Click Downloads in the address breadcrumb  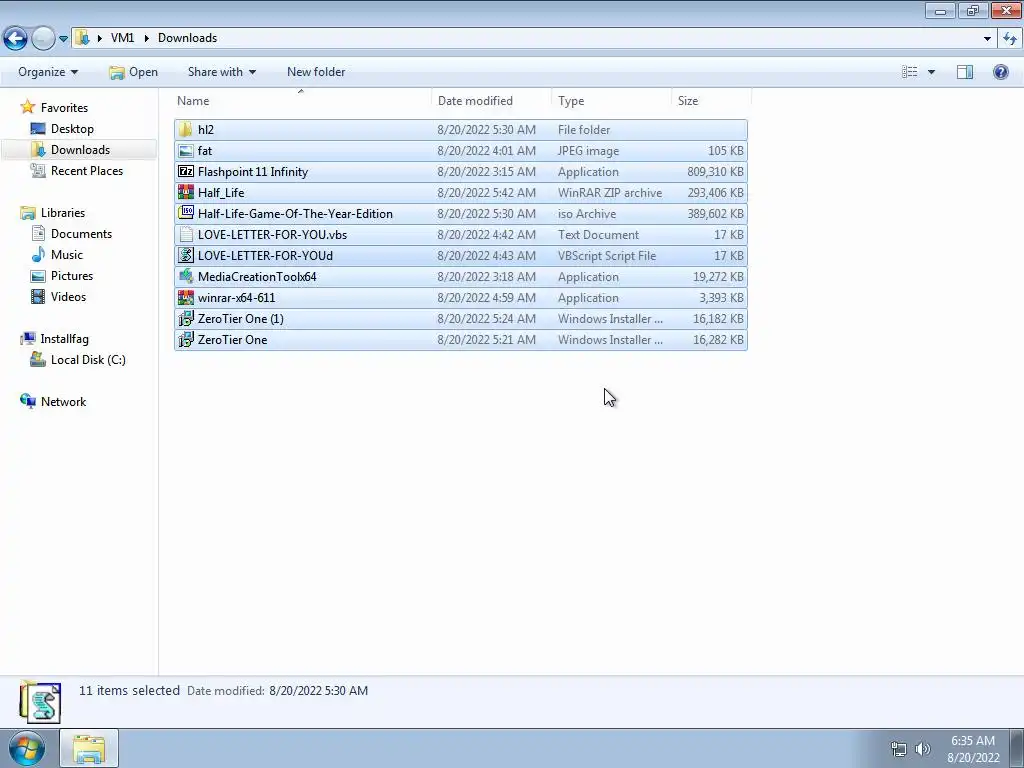point(187,38)
